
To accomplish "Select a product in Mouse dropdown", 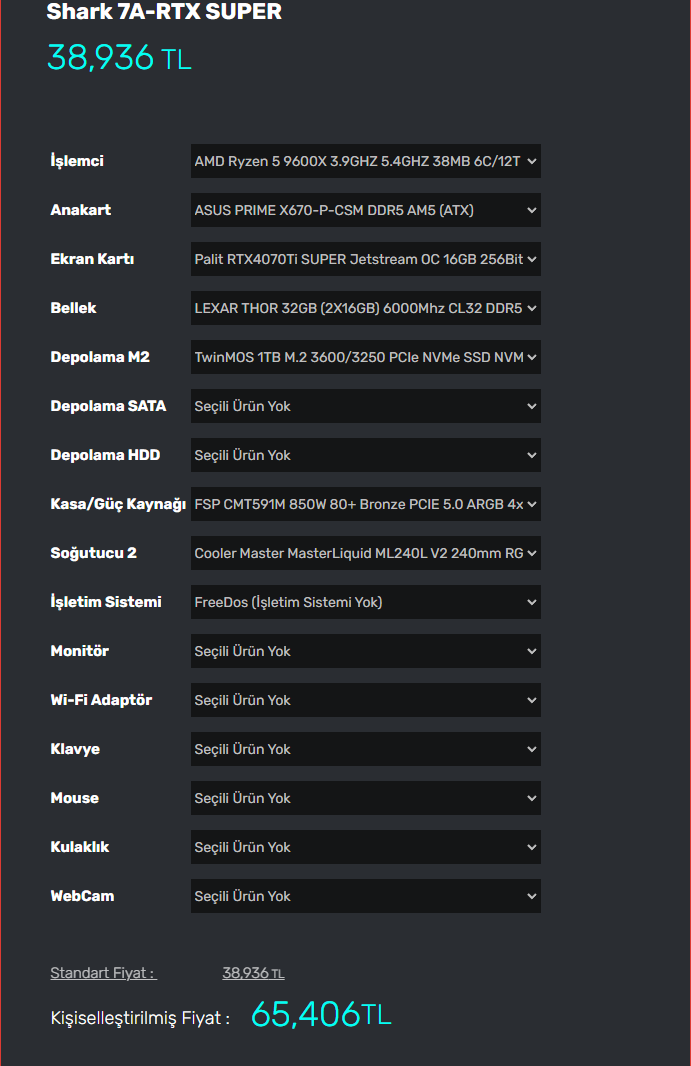I will click(x=365, y=798).
